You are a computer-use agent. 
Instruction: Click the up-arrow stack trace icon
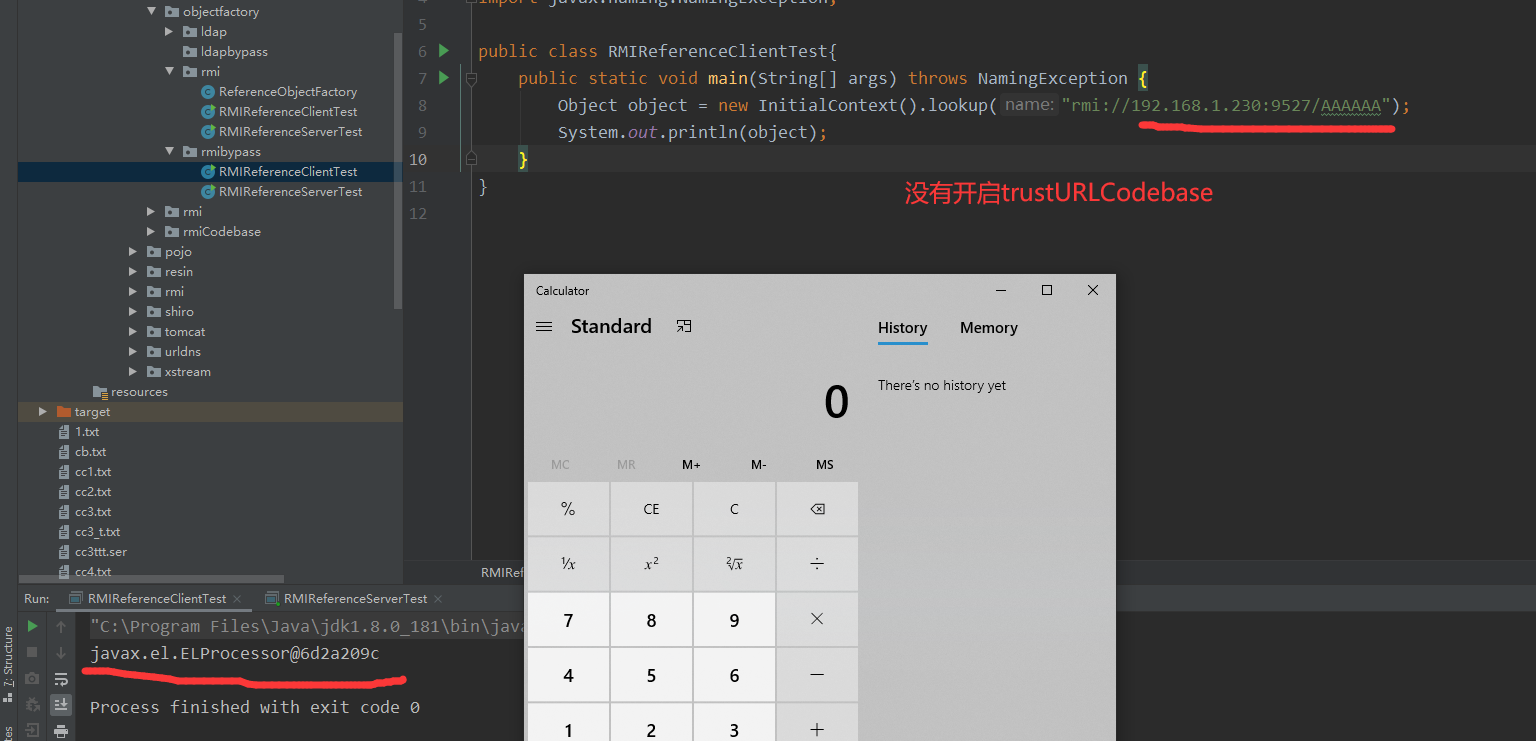click(x=61, y=626)
